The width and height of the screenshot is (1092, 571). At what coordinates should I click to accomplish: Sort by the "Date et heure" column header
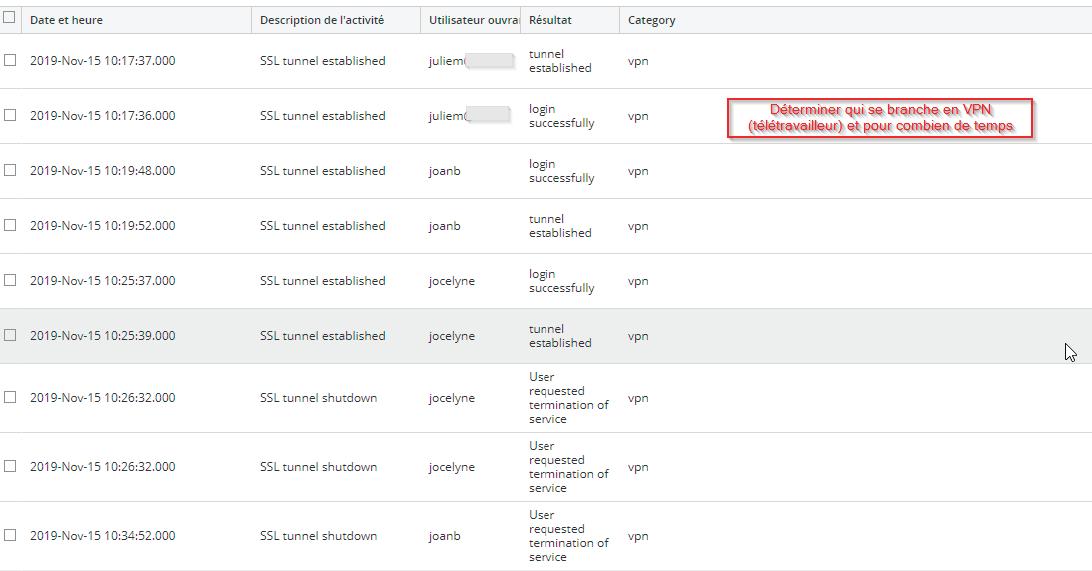[x=66, y=20]
